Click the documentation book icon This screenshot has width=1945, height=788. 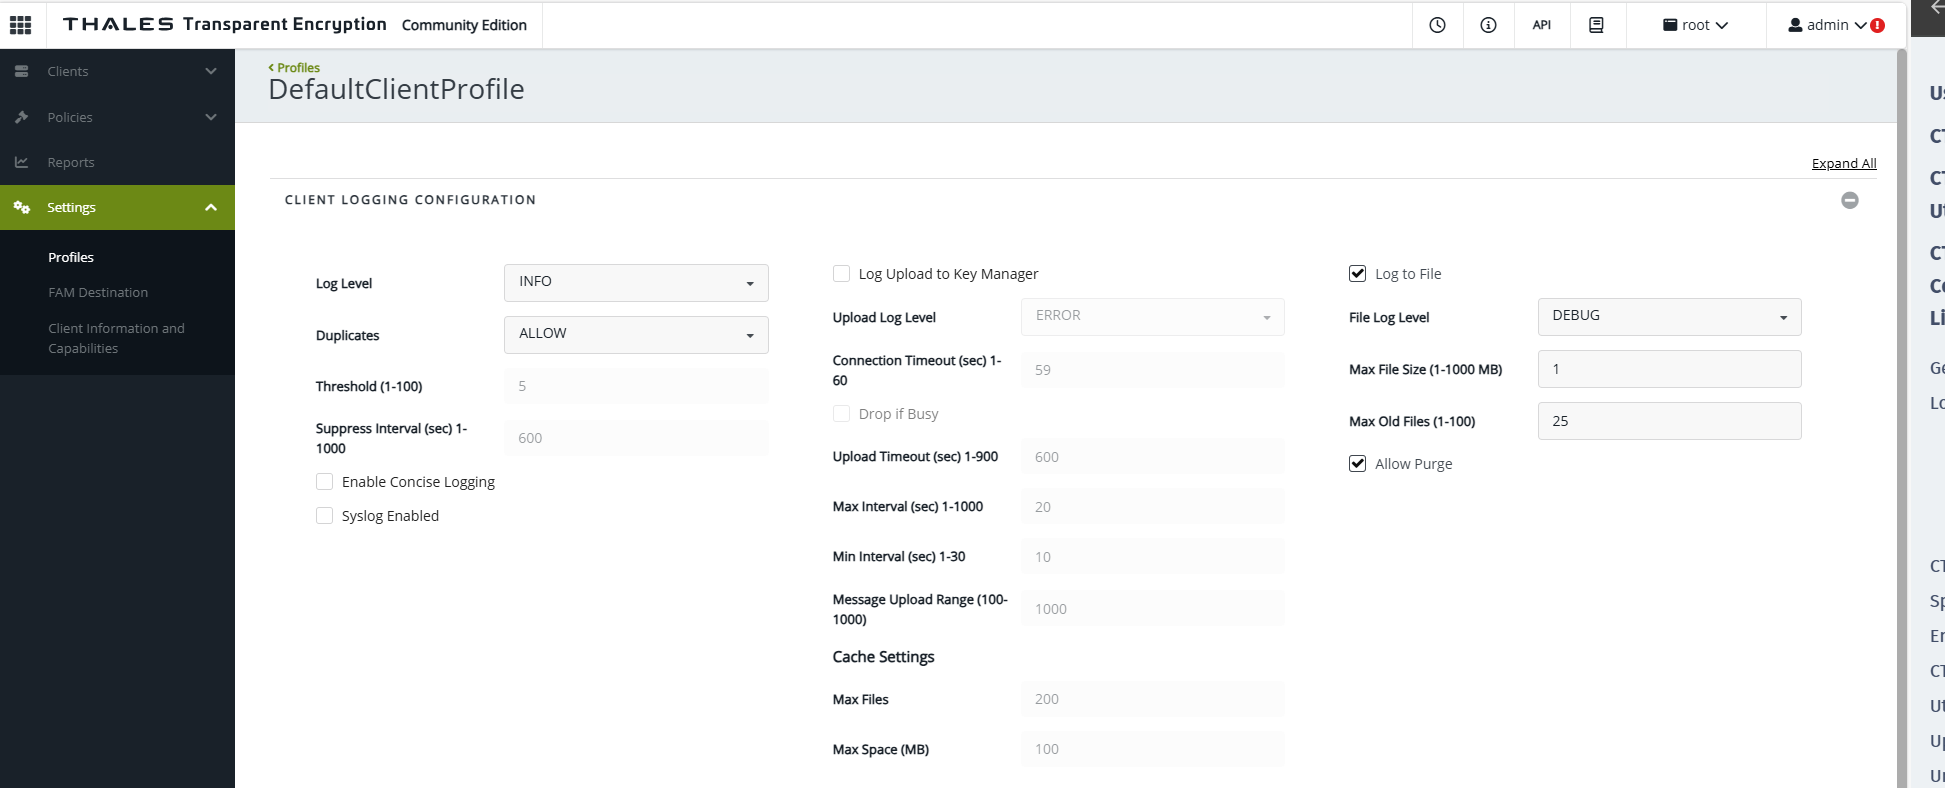(x=1596, y=25)
